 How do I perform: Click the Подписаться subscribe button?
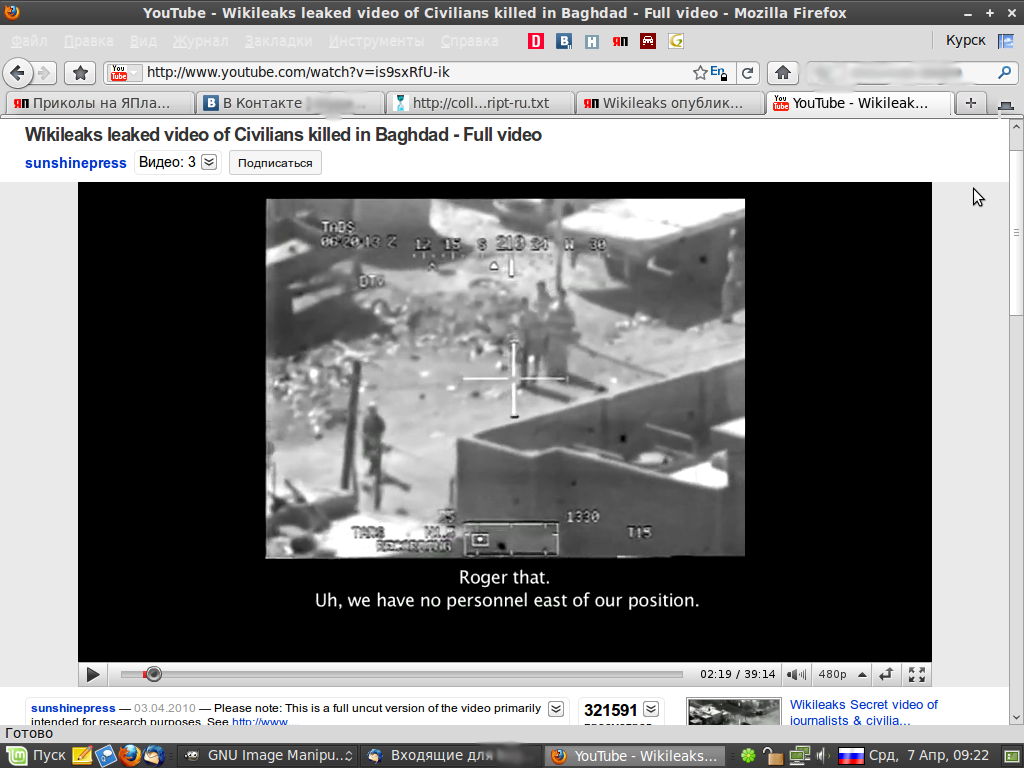(275, 163)
